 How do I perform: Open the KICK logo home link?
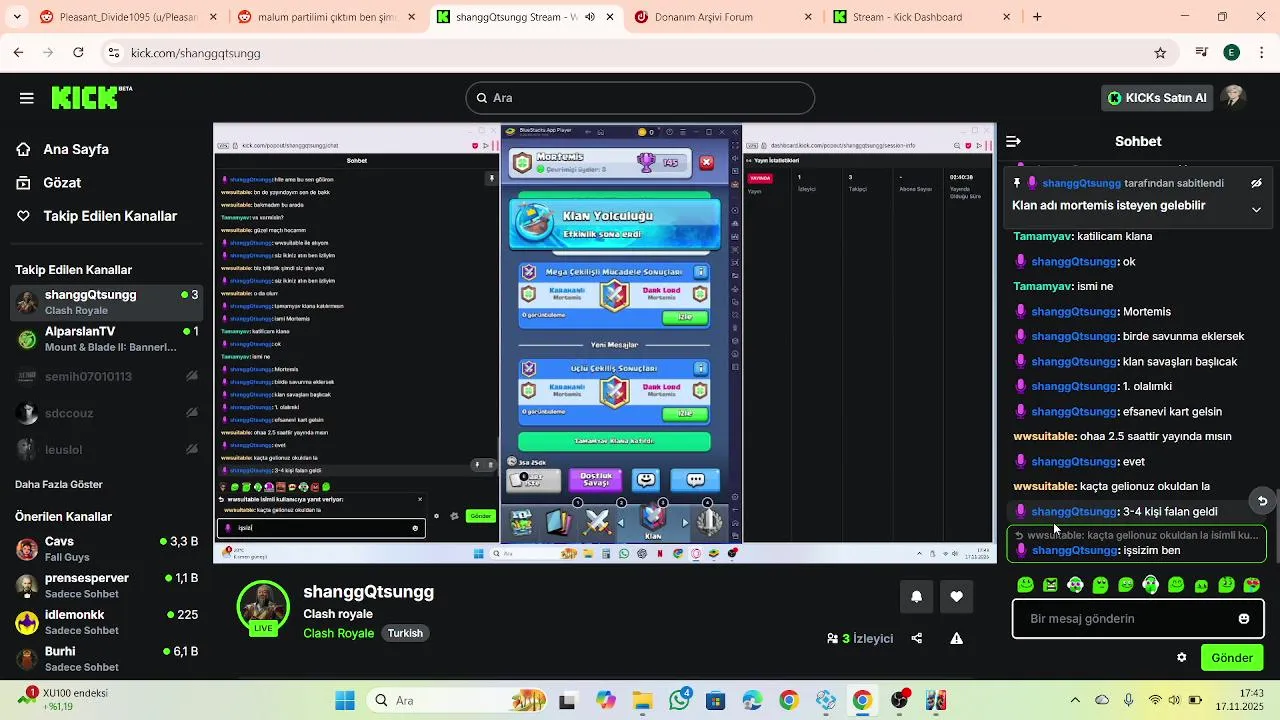91,97
